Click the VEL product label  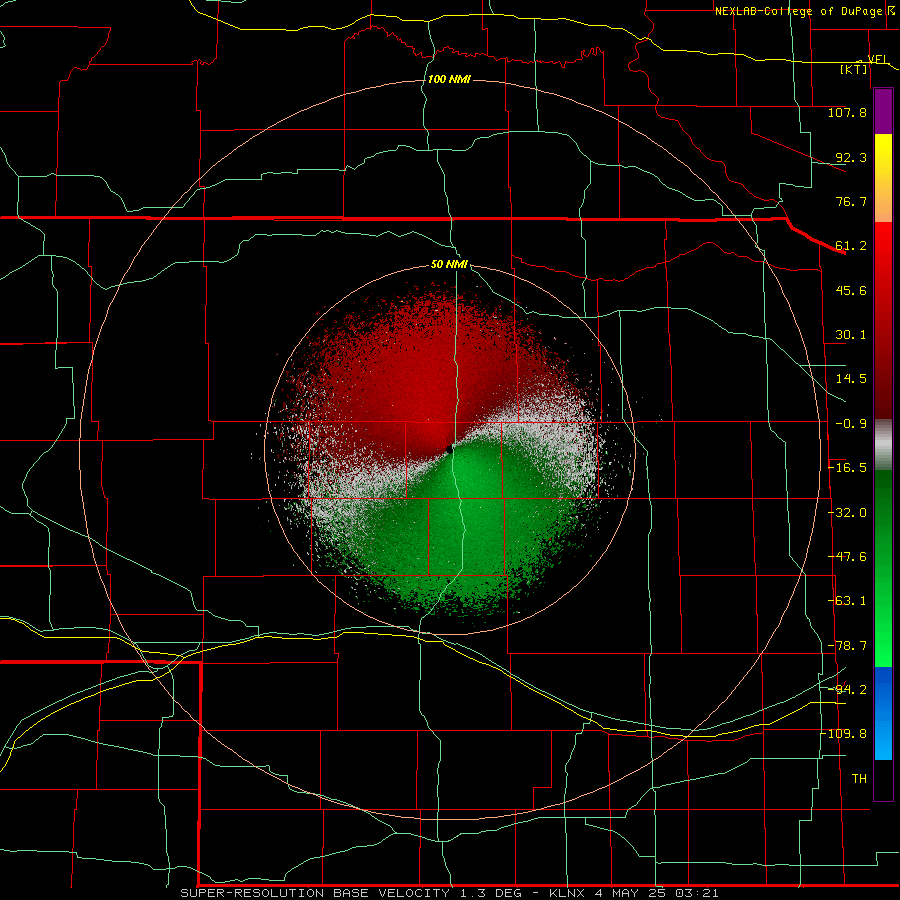(877, 59)
